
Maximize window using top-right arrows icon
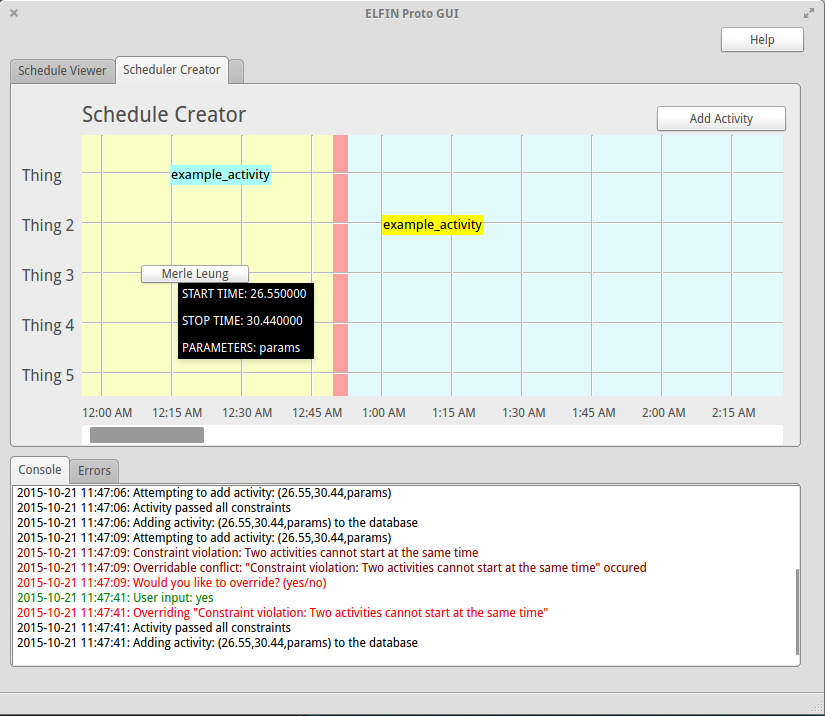click(x=809, y=13)
